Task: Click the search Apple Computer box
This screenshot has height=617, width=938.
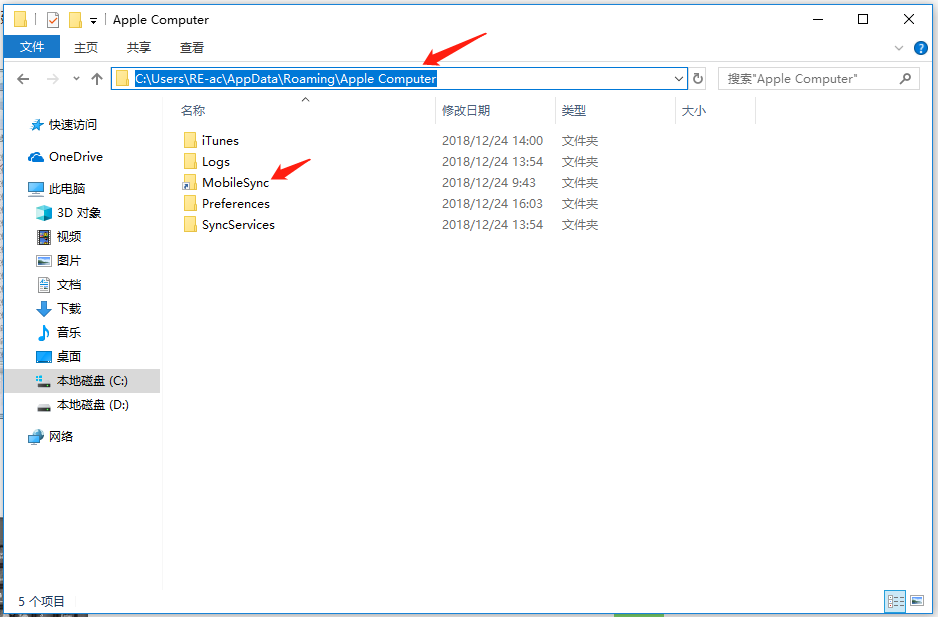Action: coord(818,78)
